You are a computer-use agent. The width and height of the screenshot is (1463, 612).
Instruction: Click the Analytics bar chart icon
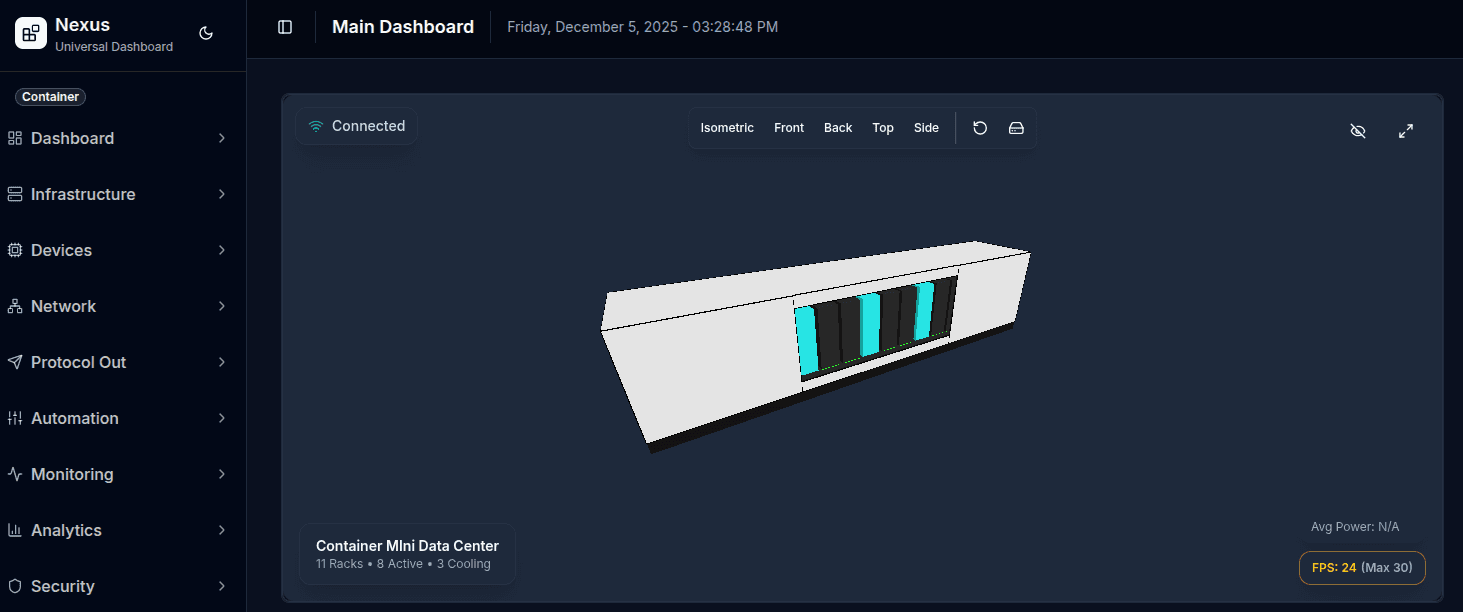click(15, 530)
